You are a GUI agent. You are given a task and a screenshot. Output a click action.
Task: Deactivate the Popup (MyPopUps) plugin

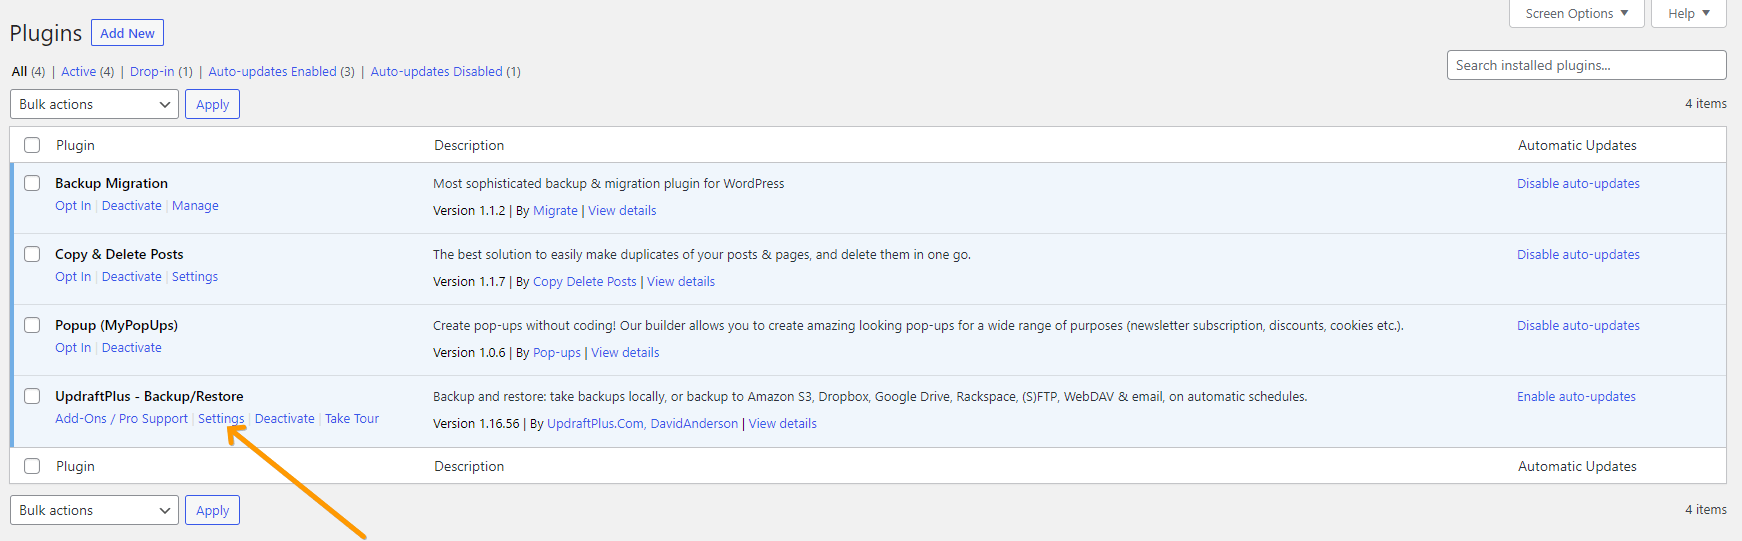[131, 347]
